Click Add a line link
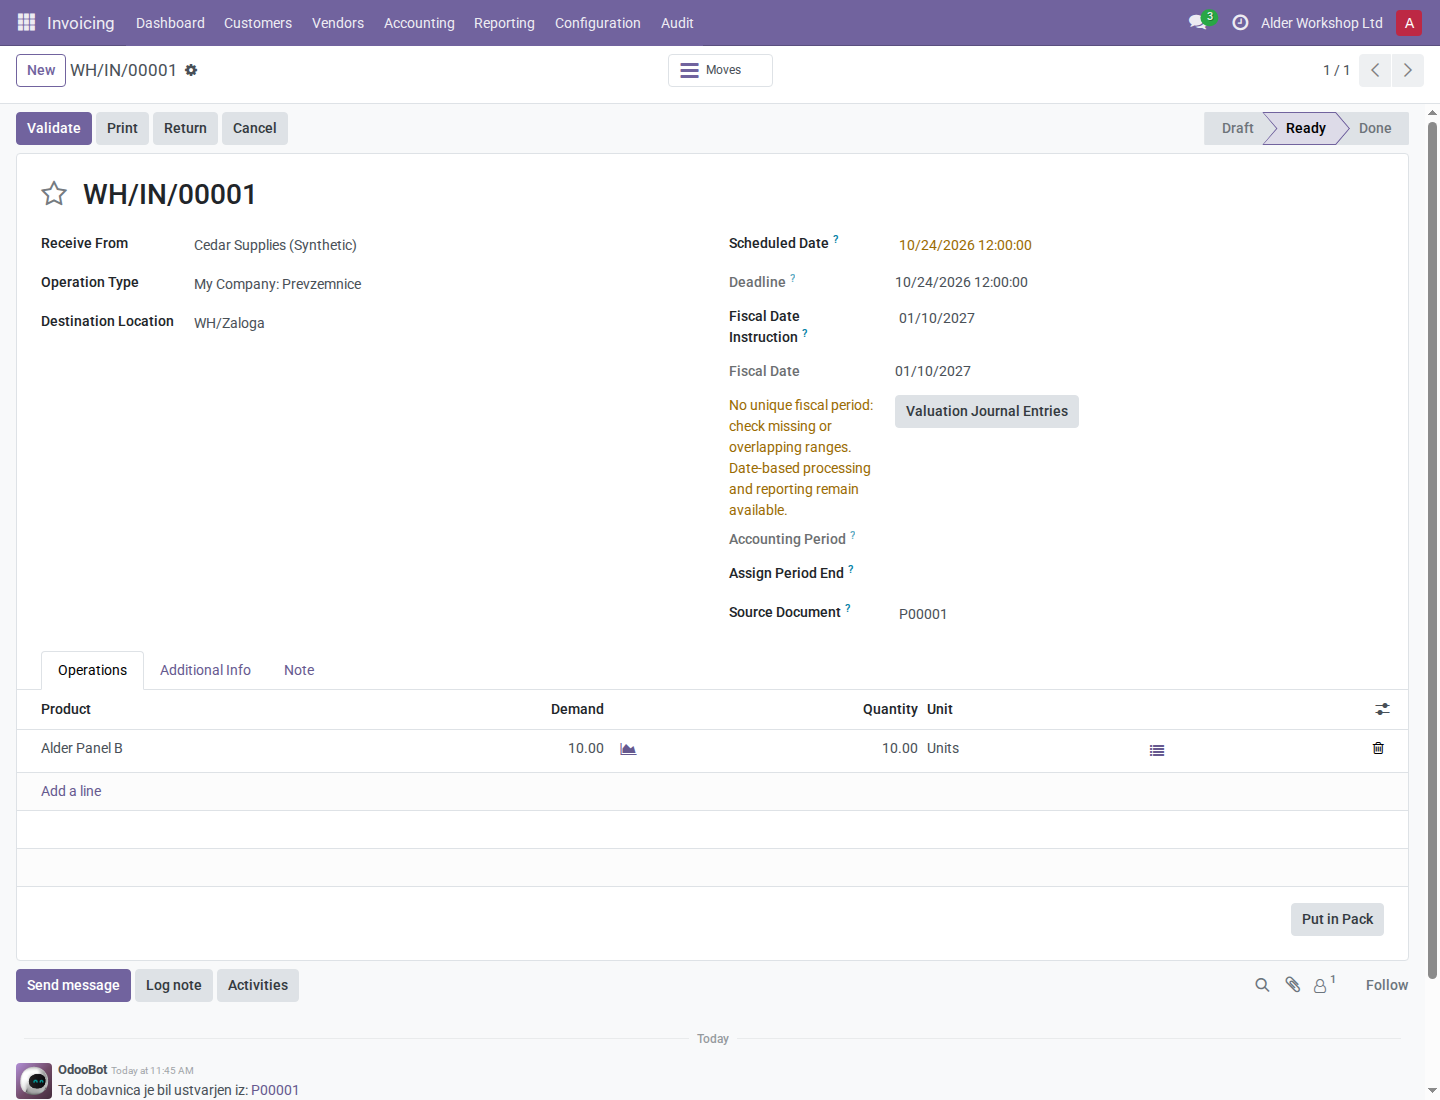The height and width of the screenshot is (1100, 1440). coord(71,791)
